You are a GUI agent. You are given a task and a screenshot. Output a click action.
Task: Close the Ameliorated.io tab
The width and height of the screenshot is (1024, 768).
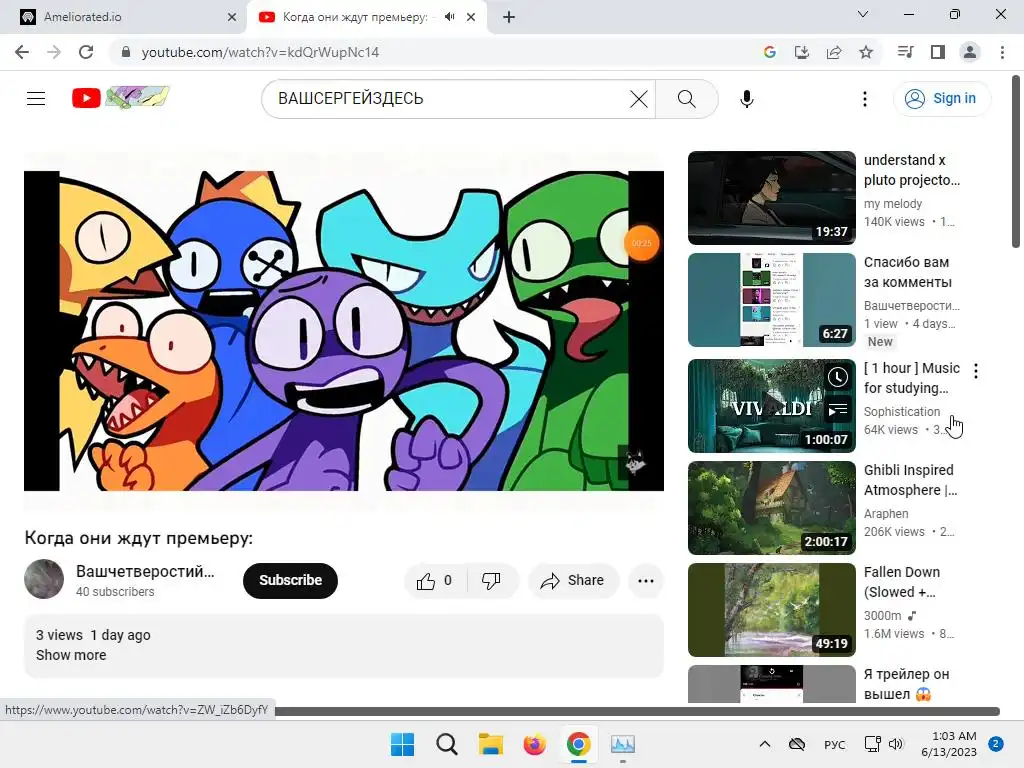pyautogui.click(x=232, y=17)
